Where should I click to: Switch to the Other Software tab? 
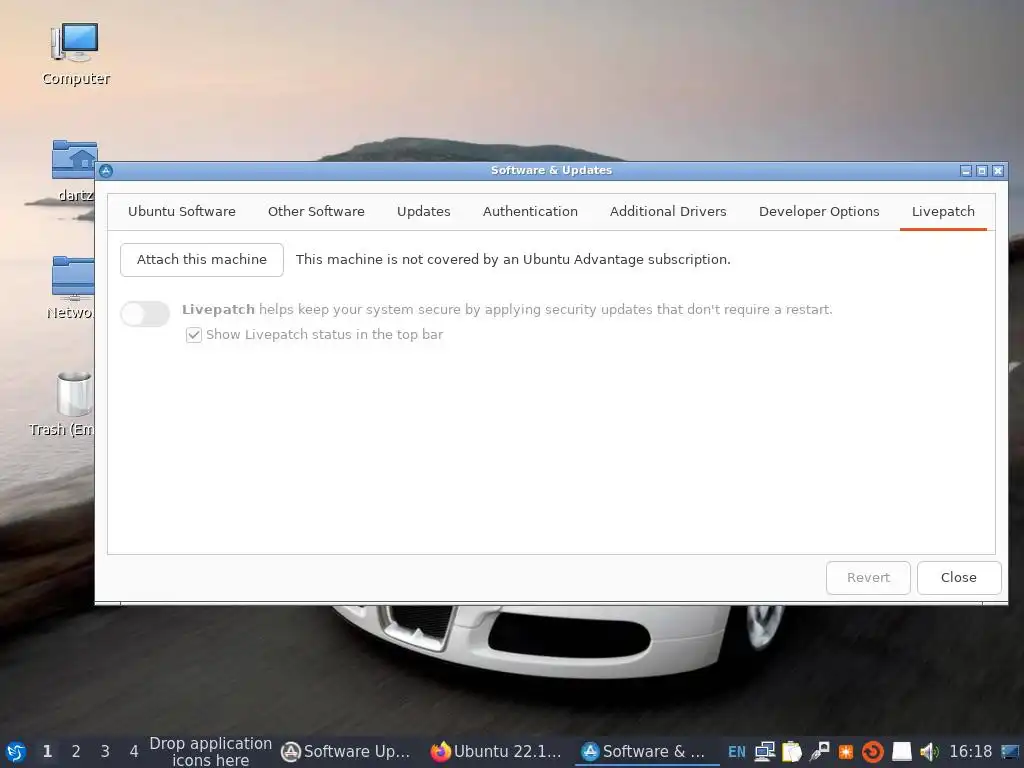[x=316, y=212]
